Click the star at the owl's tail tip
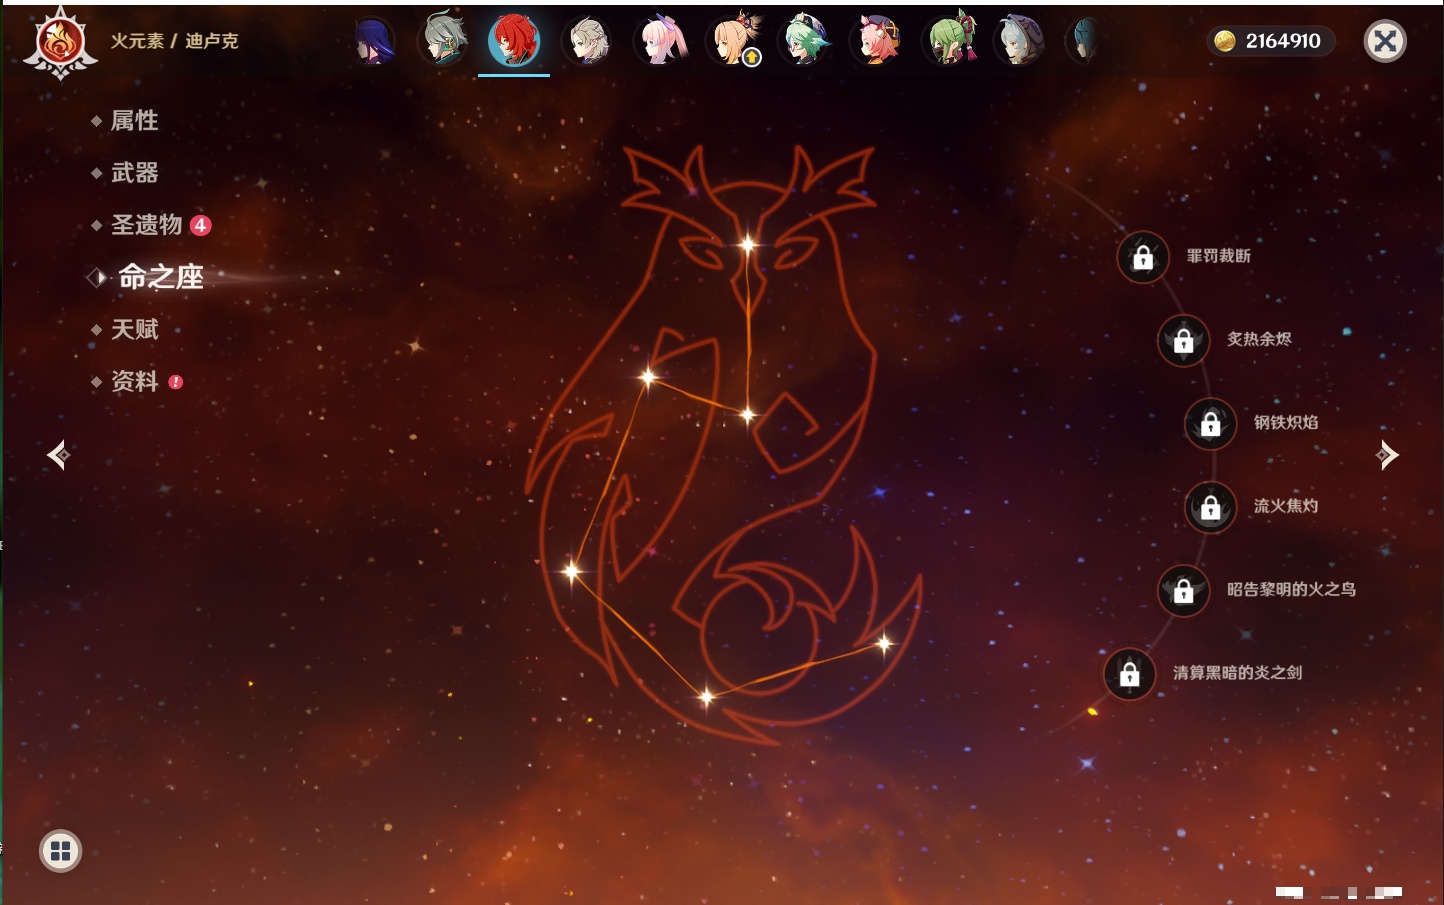The width and height of the screenshot is (1444, 905). click(884, 643)
